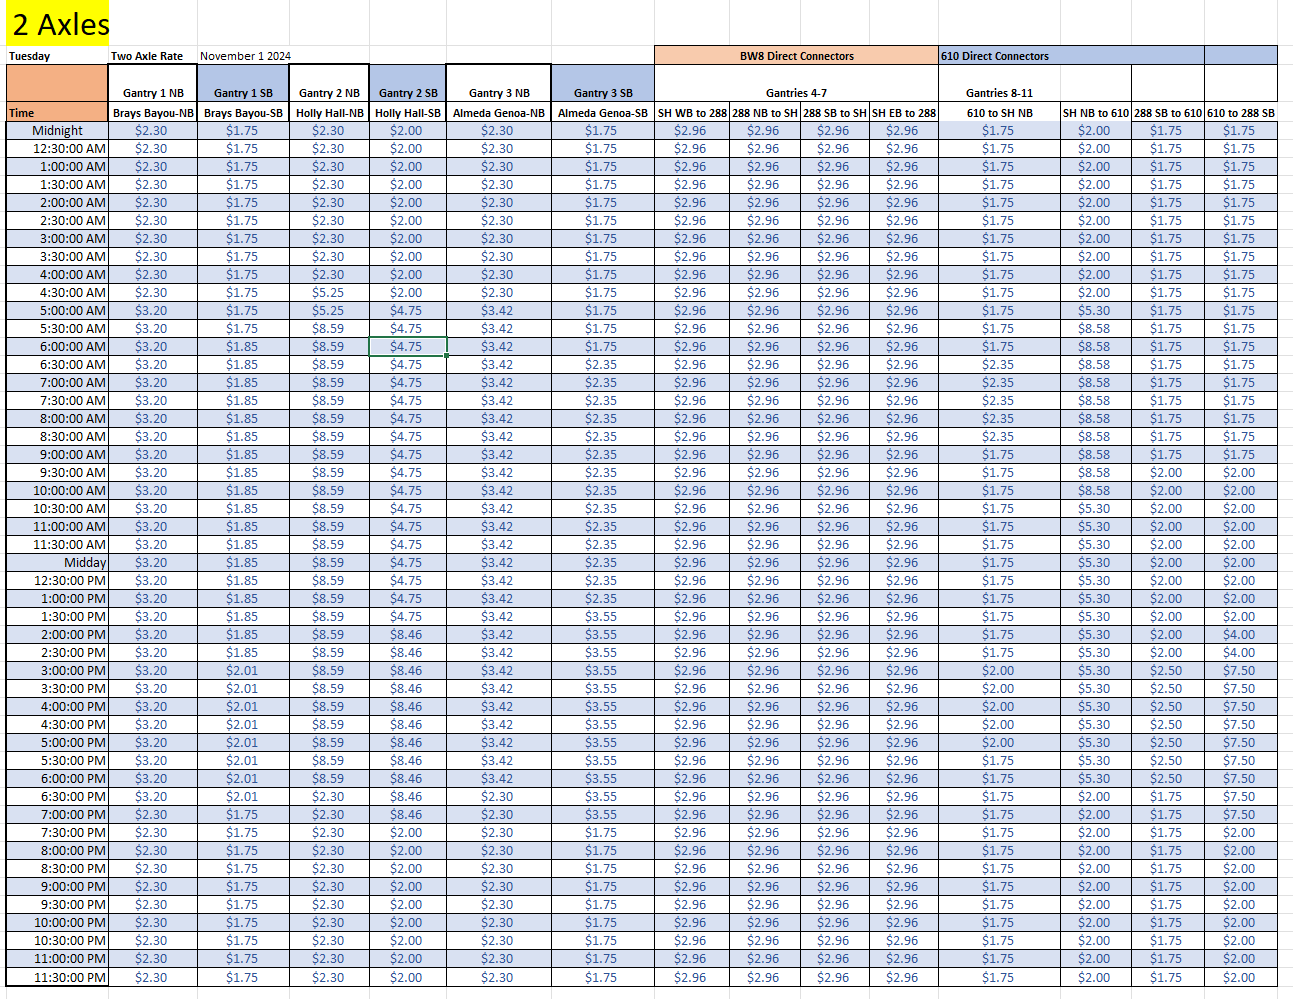Select the $2.00 Holly Hall-SB cell at 7:30:00 PM
The width and height of the screenshot is (1293, 999).
point(408,832)
